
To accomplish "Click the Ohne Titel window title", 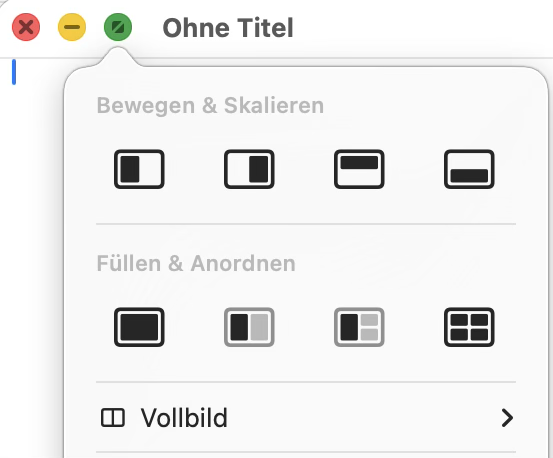I will 228,28.
